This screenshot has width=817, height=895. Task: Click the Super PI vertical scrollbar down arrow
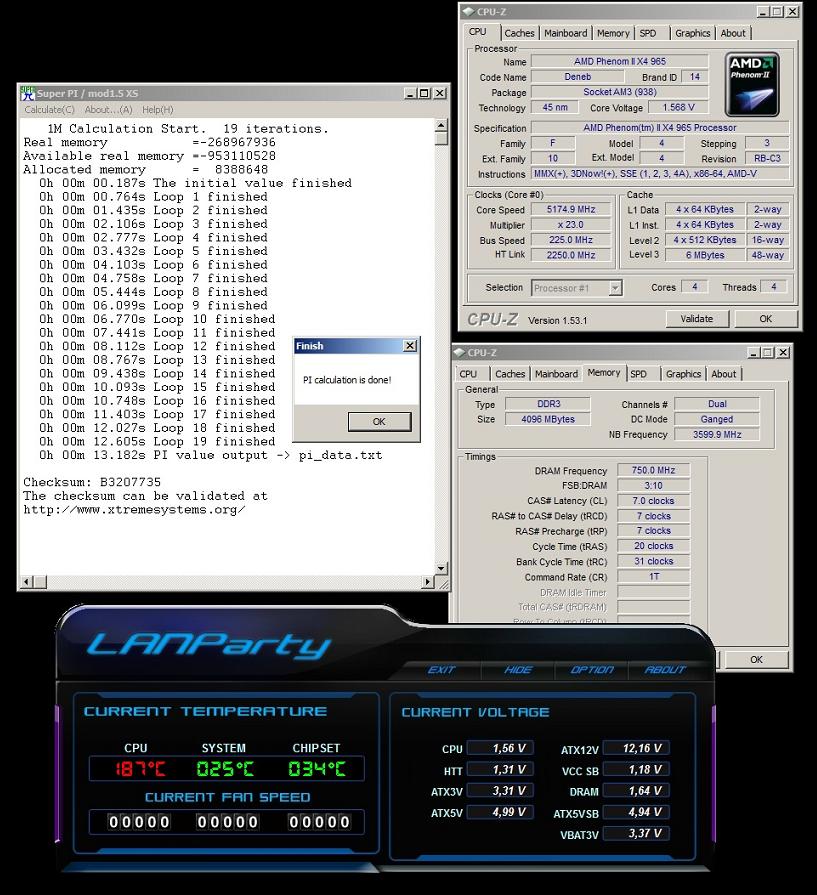point(441,569)
